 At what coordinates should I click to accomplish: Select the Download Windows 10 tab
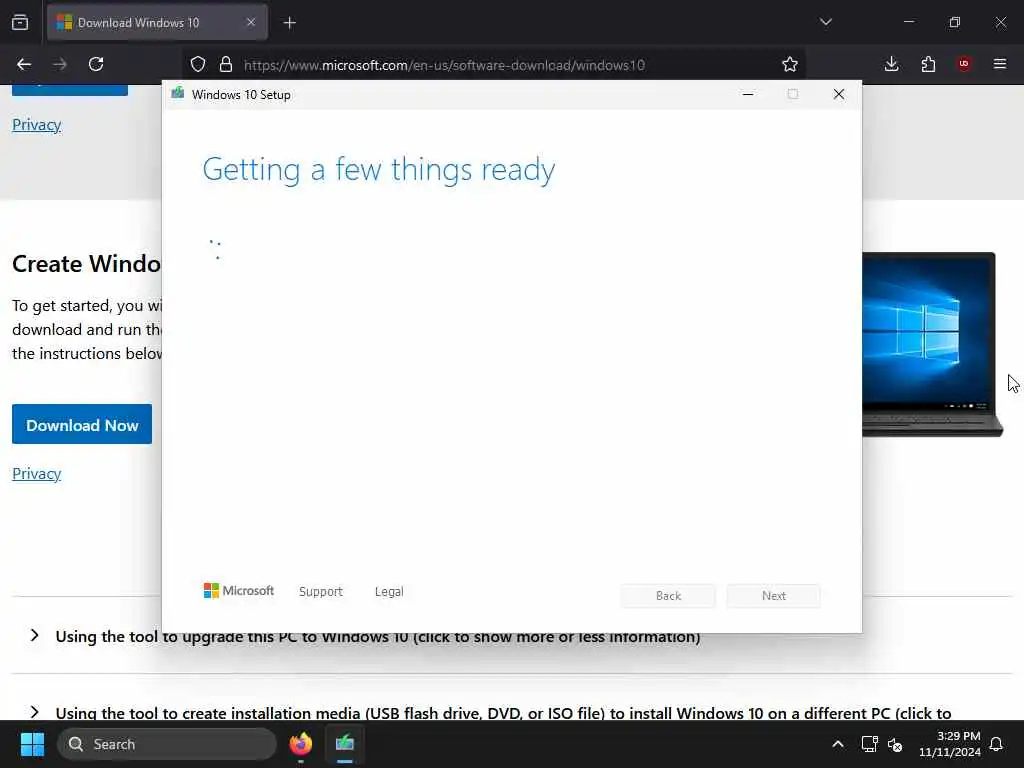tap(157, 22)
